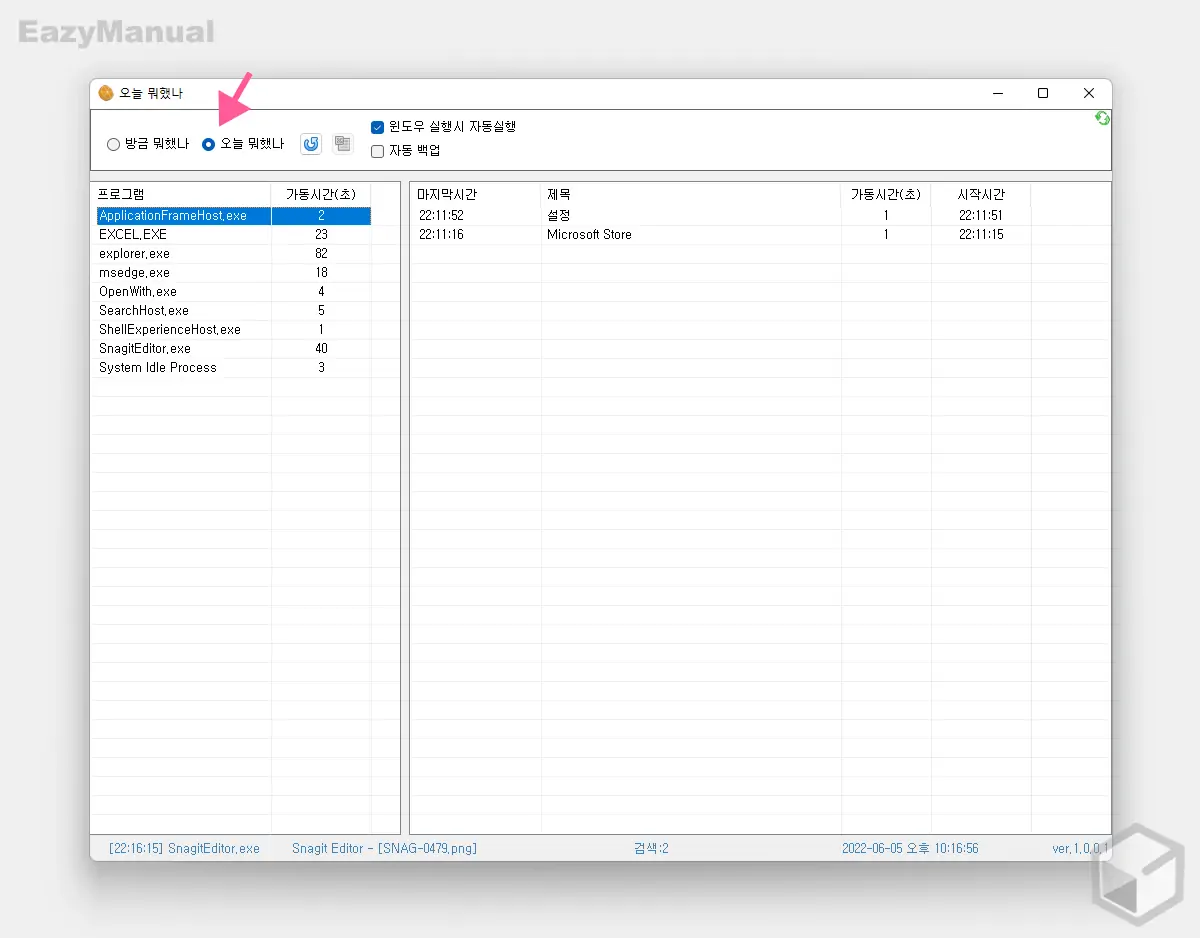Select the 방금 뭐했나 radio button
Image resolution: width=1200 pixels, height=938 pixels.
pyautogui.click(x=114, y=144)
